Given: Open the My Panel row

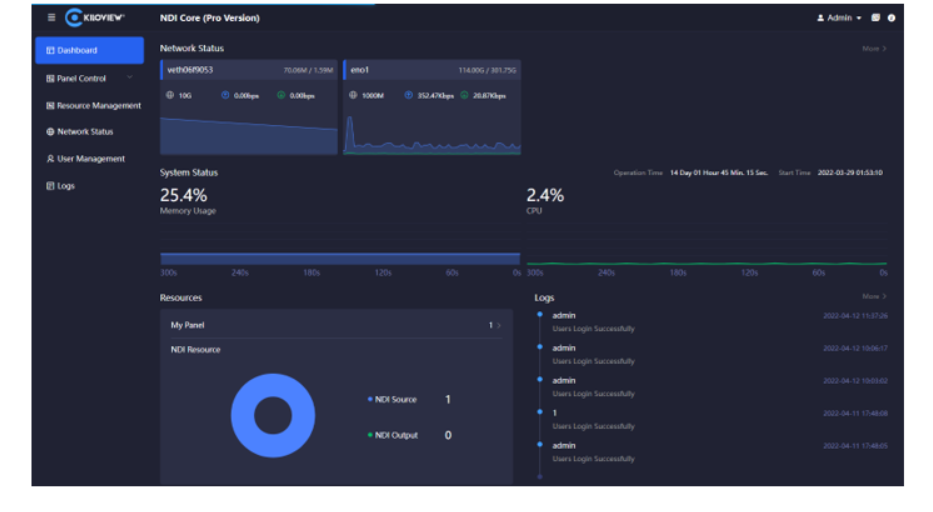Looking at the screenshot, I should [336, 325].
